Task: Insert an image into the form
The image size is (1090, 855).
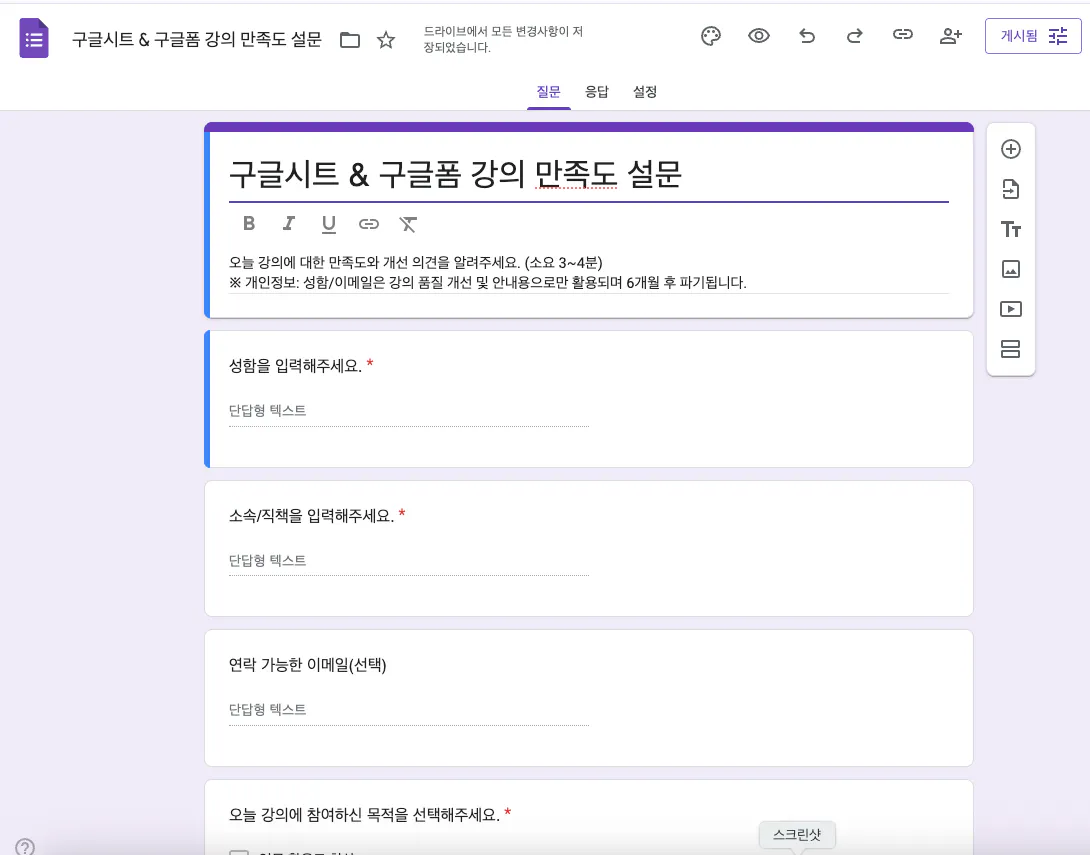Action: (1011, 269)
